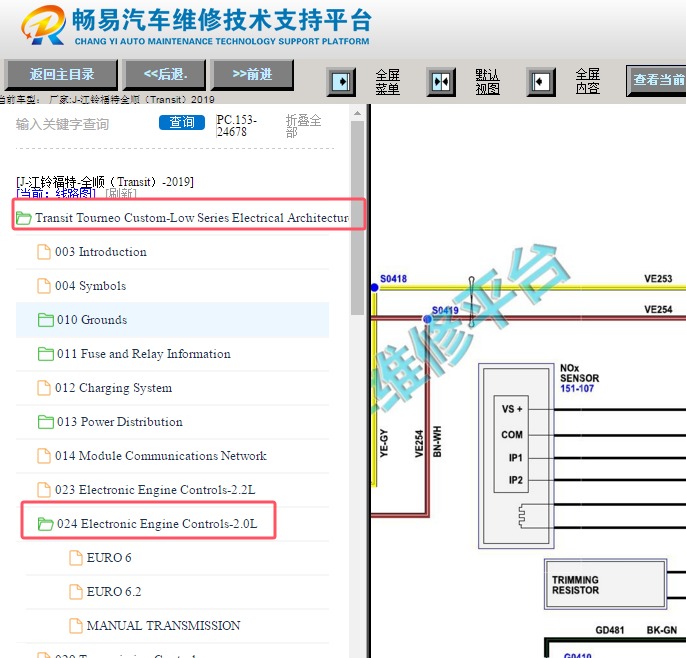Image resolution: width=686 pixels, height=658 pixels.
Task: Click 折叠全部 to collapse all
Action: 303,126
